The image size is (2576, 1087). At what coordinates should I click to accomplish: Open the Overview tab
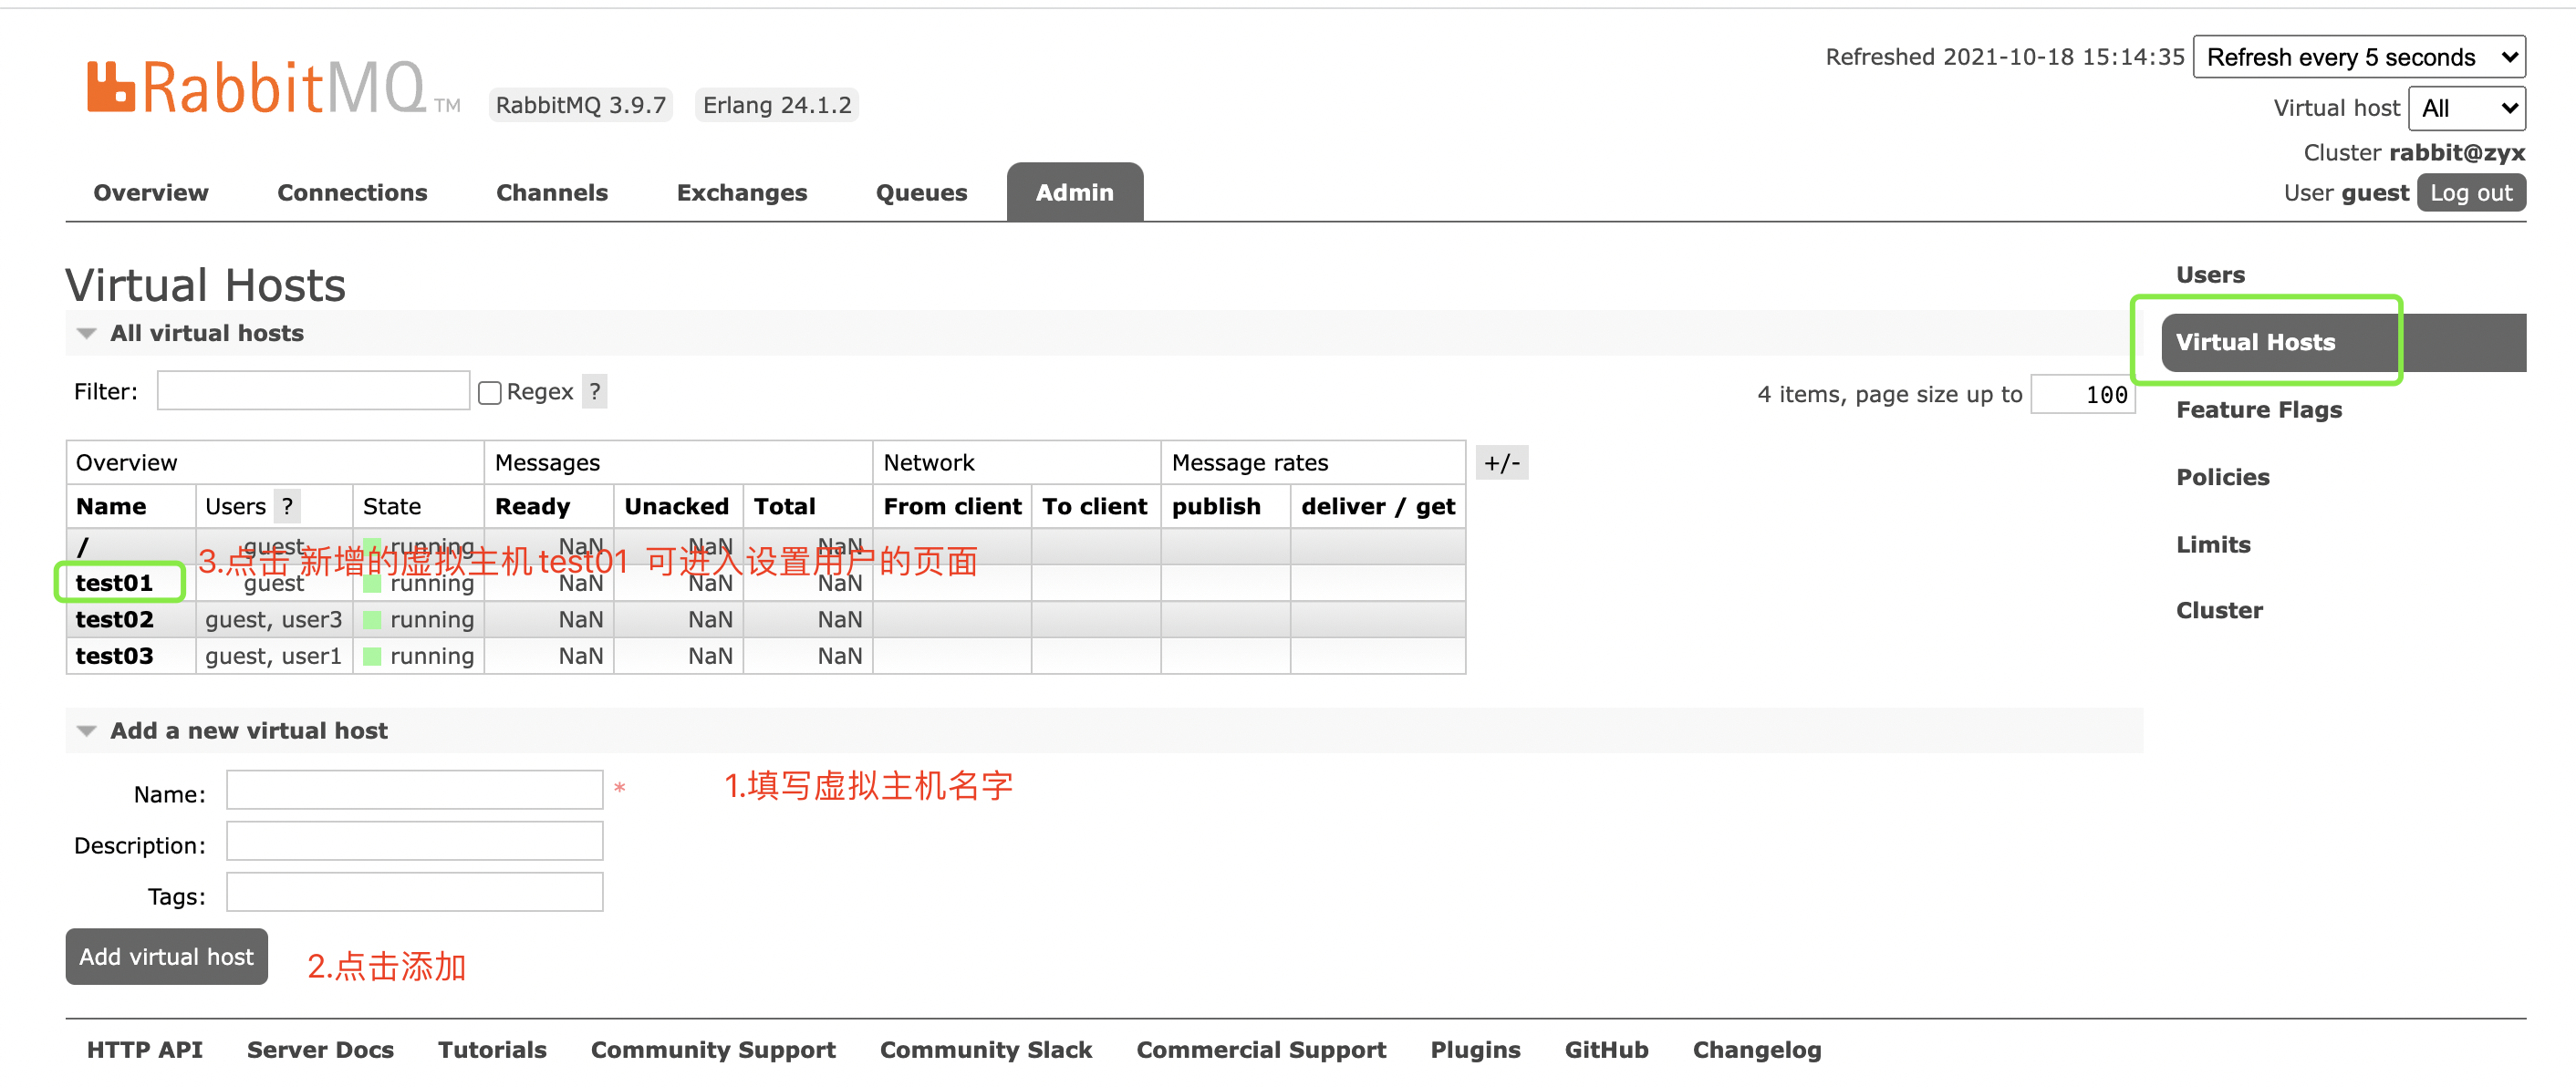151,192
